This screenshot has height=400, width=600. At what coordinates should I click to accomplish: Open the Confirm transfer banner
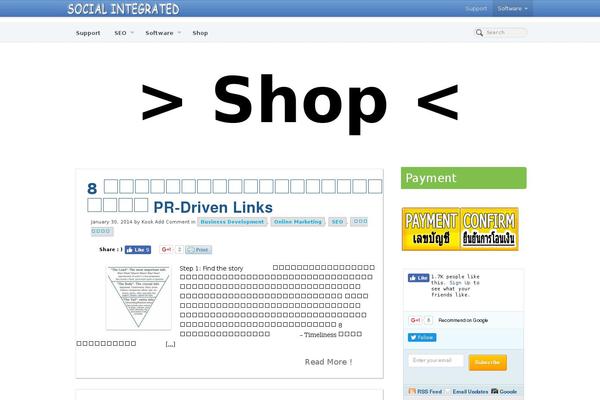point(489,229)
